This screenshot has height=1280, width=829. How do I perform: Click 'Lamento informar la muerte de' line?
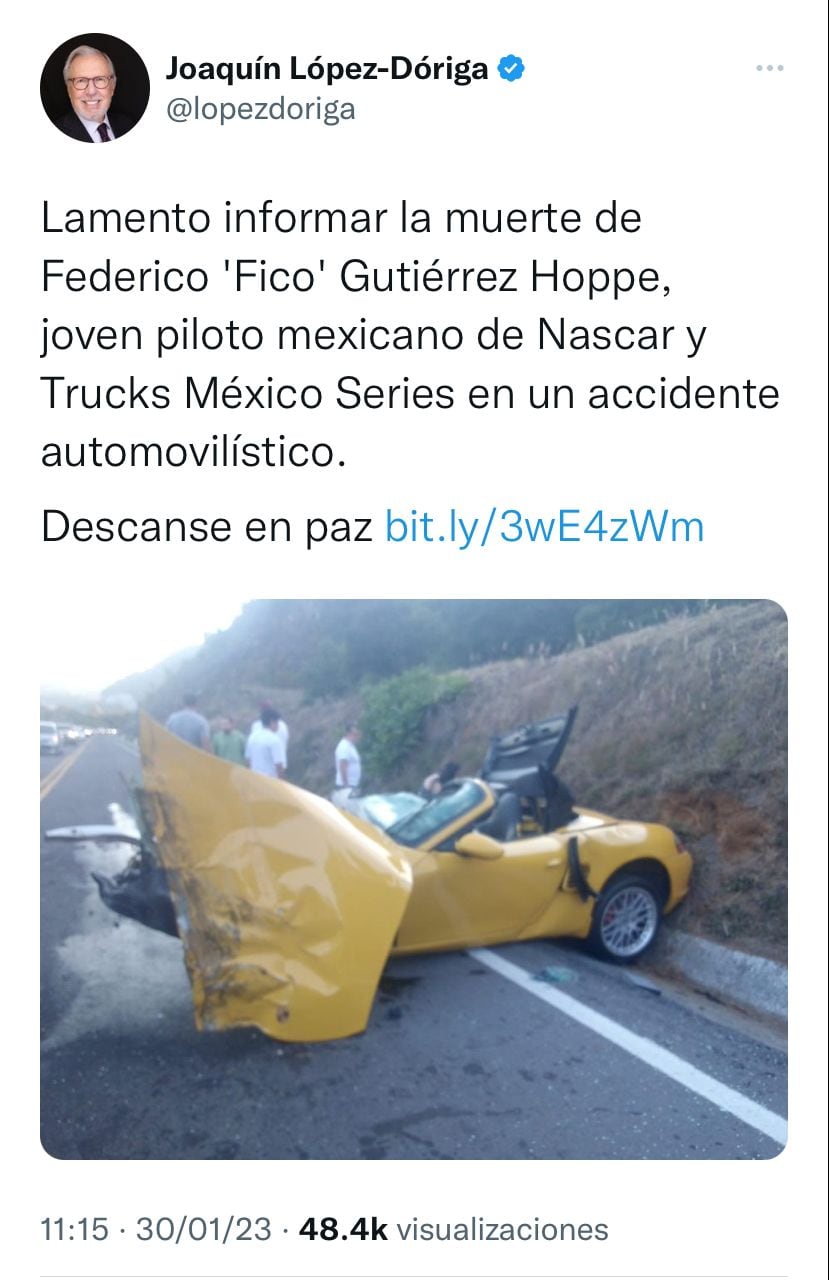pyautogui.click(x=341, y=218)
